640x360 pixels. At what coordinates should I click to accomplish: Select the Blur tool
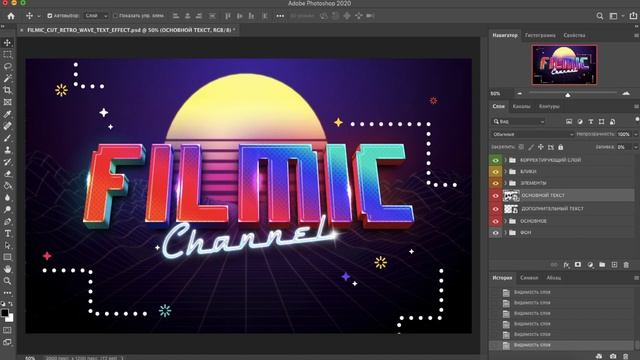(7, 198)
